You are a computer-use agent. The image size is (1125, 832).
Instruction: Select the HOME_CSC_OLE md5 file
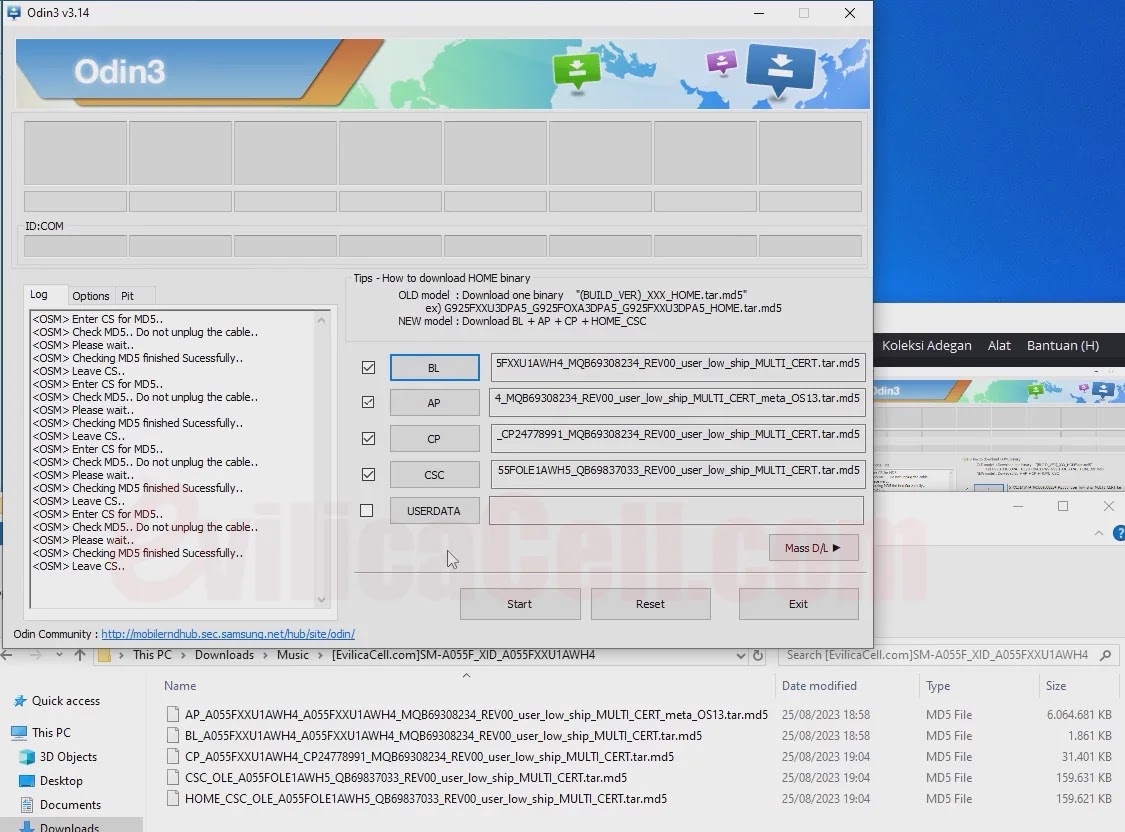pyautogui.click(x=425, y=798)
